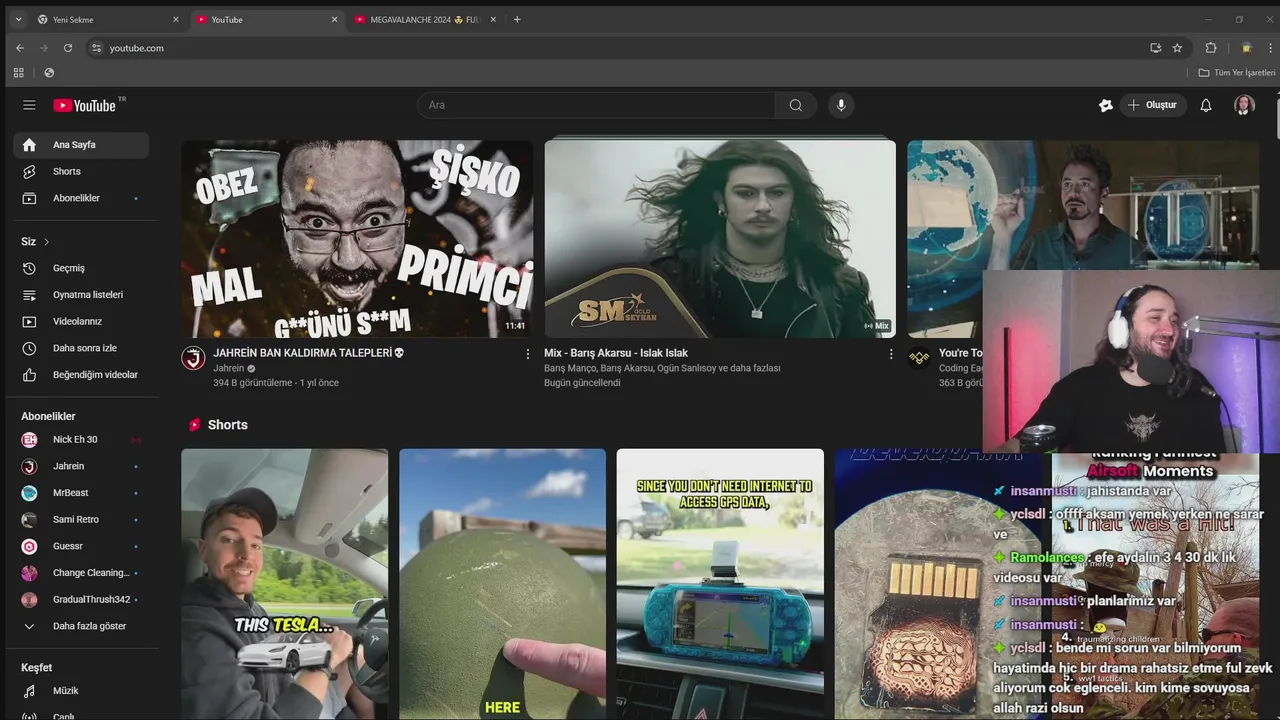Click the install/cast icon in address bar
The height and width of the screenshot is (720, 1280).
coord(1155,48)
